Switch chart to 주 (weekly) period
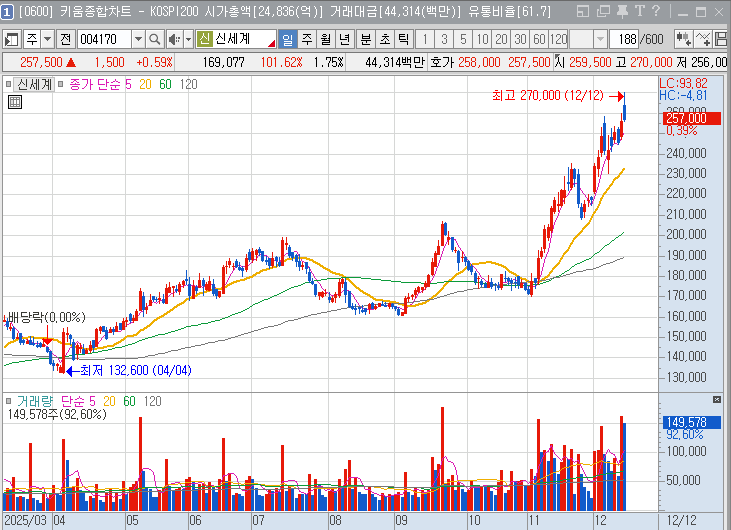 coord(306,39)
